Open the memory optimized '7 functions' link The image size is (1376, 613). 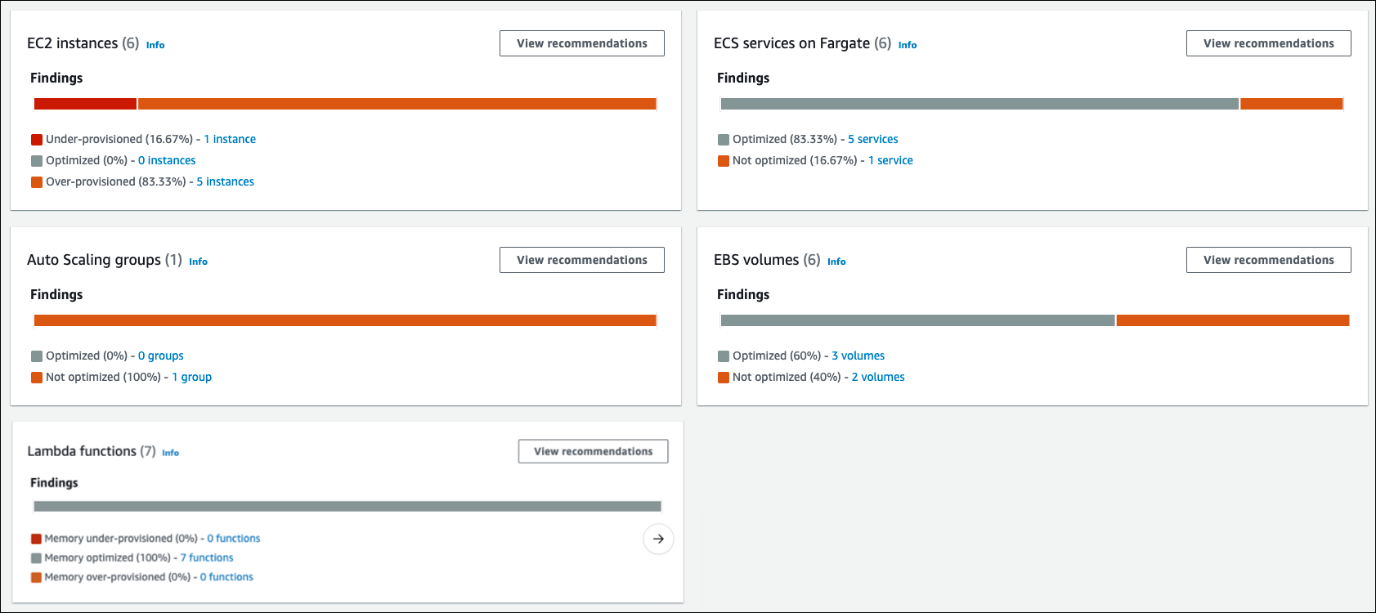[x=207, y=558]
